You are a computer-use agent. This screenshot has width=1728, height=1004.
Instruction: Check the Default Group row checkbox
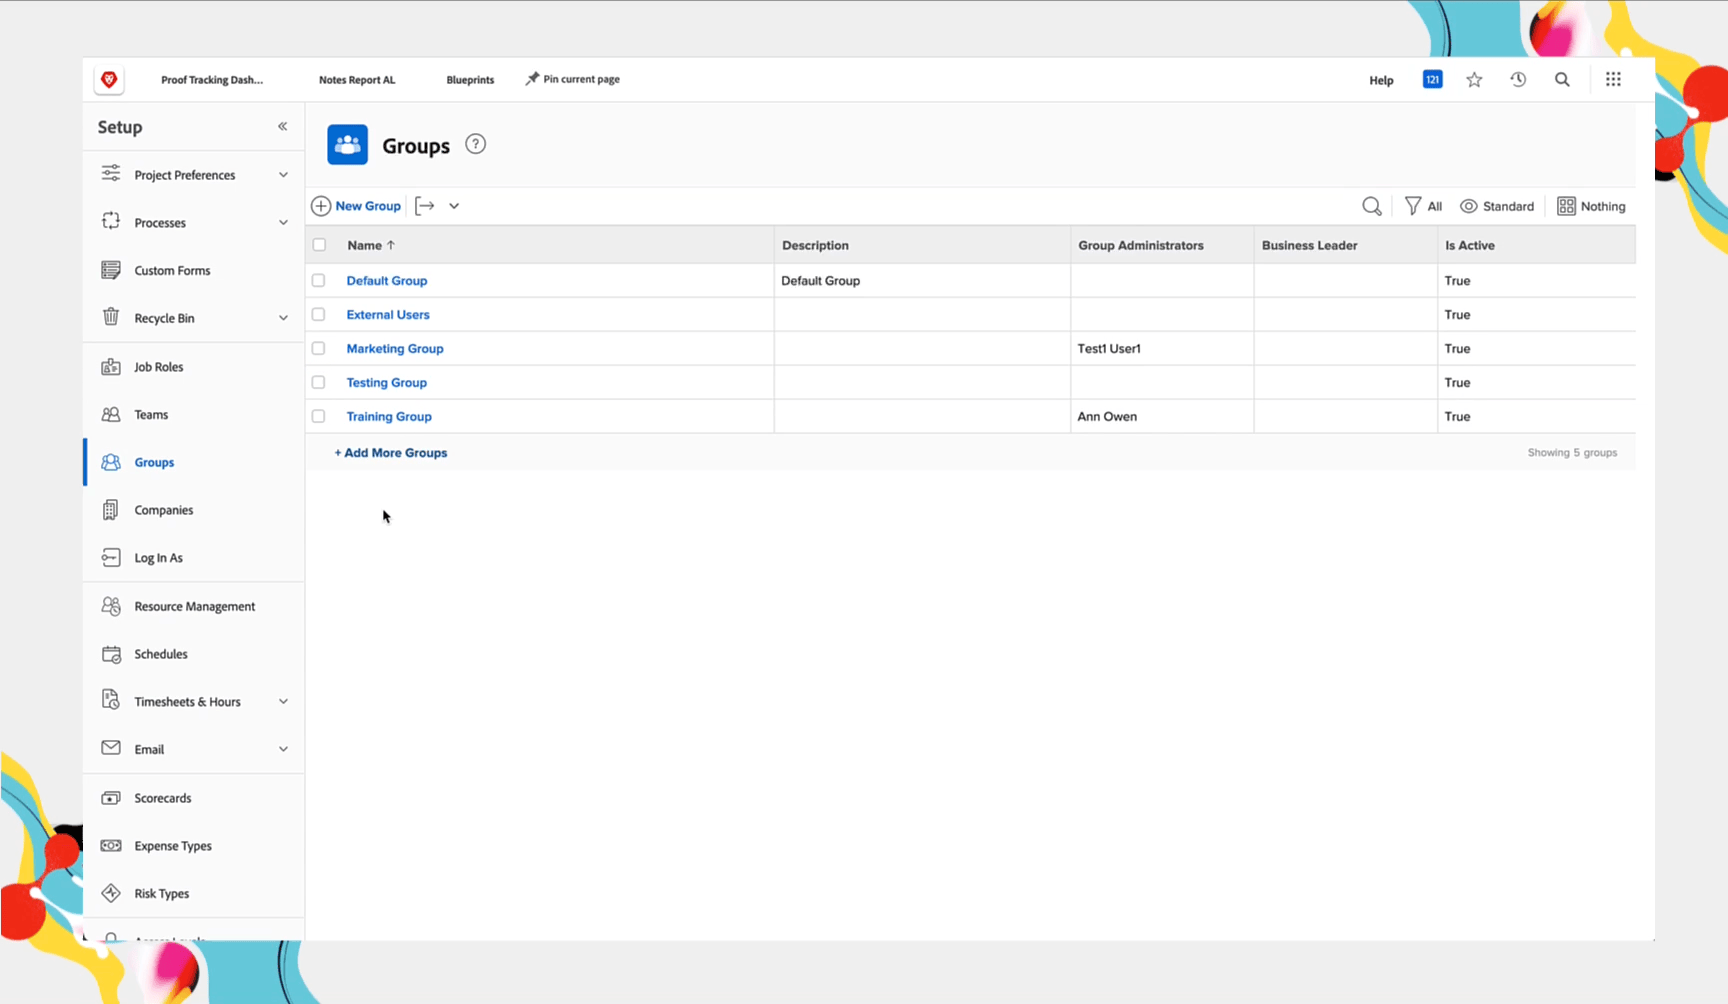tap(319, 281)
